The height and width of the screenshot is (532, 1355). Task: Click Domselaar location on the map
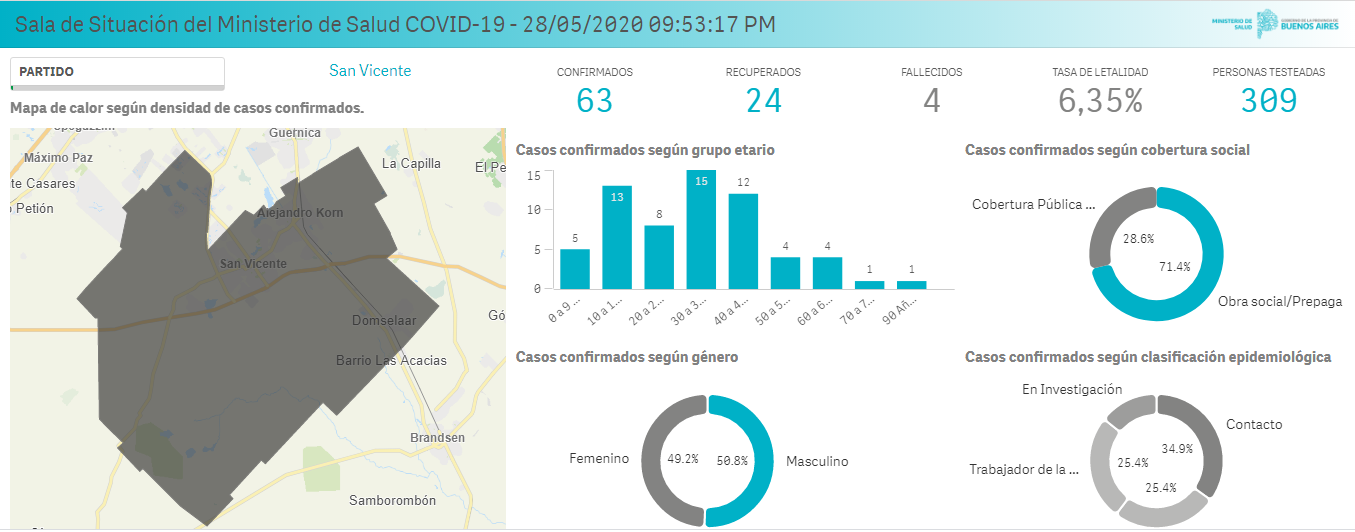(383, 321)
